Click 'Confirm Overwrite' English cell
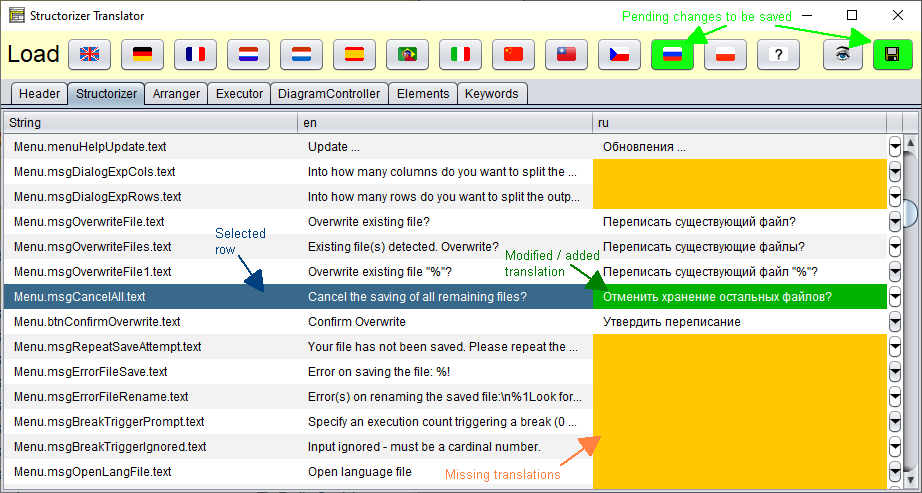The width and height of the screenshot is (922, 493). [x=445, y=322]
